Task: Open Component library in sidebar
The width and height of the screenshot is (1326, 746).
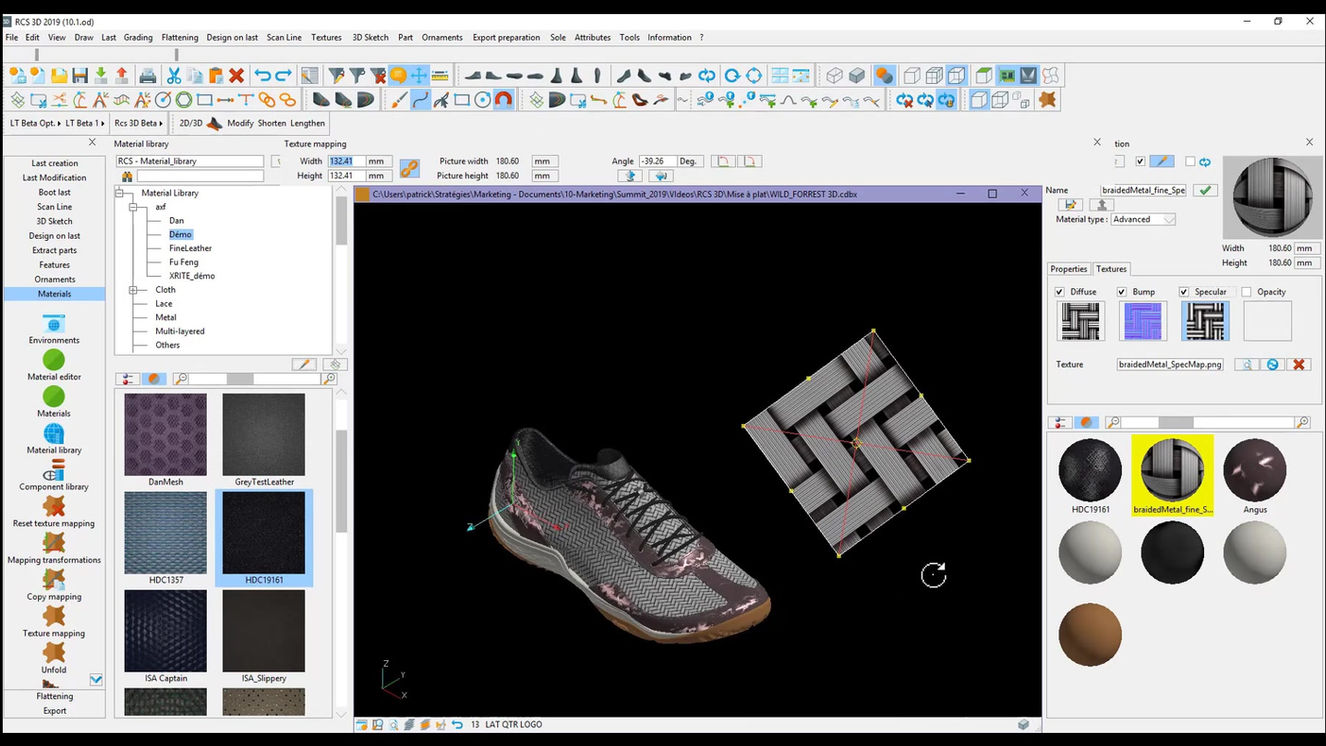Action: coord(54,476)
